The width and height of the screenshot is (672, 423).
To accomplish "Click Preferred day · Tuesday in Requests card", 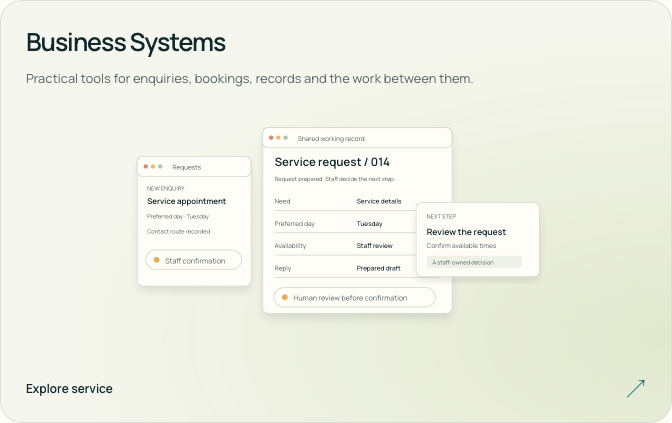I will pyautogui.click(x=178, y=216).
